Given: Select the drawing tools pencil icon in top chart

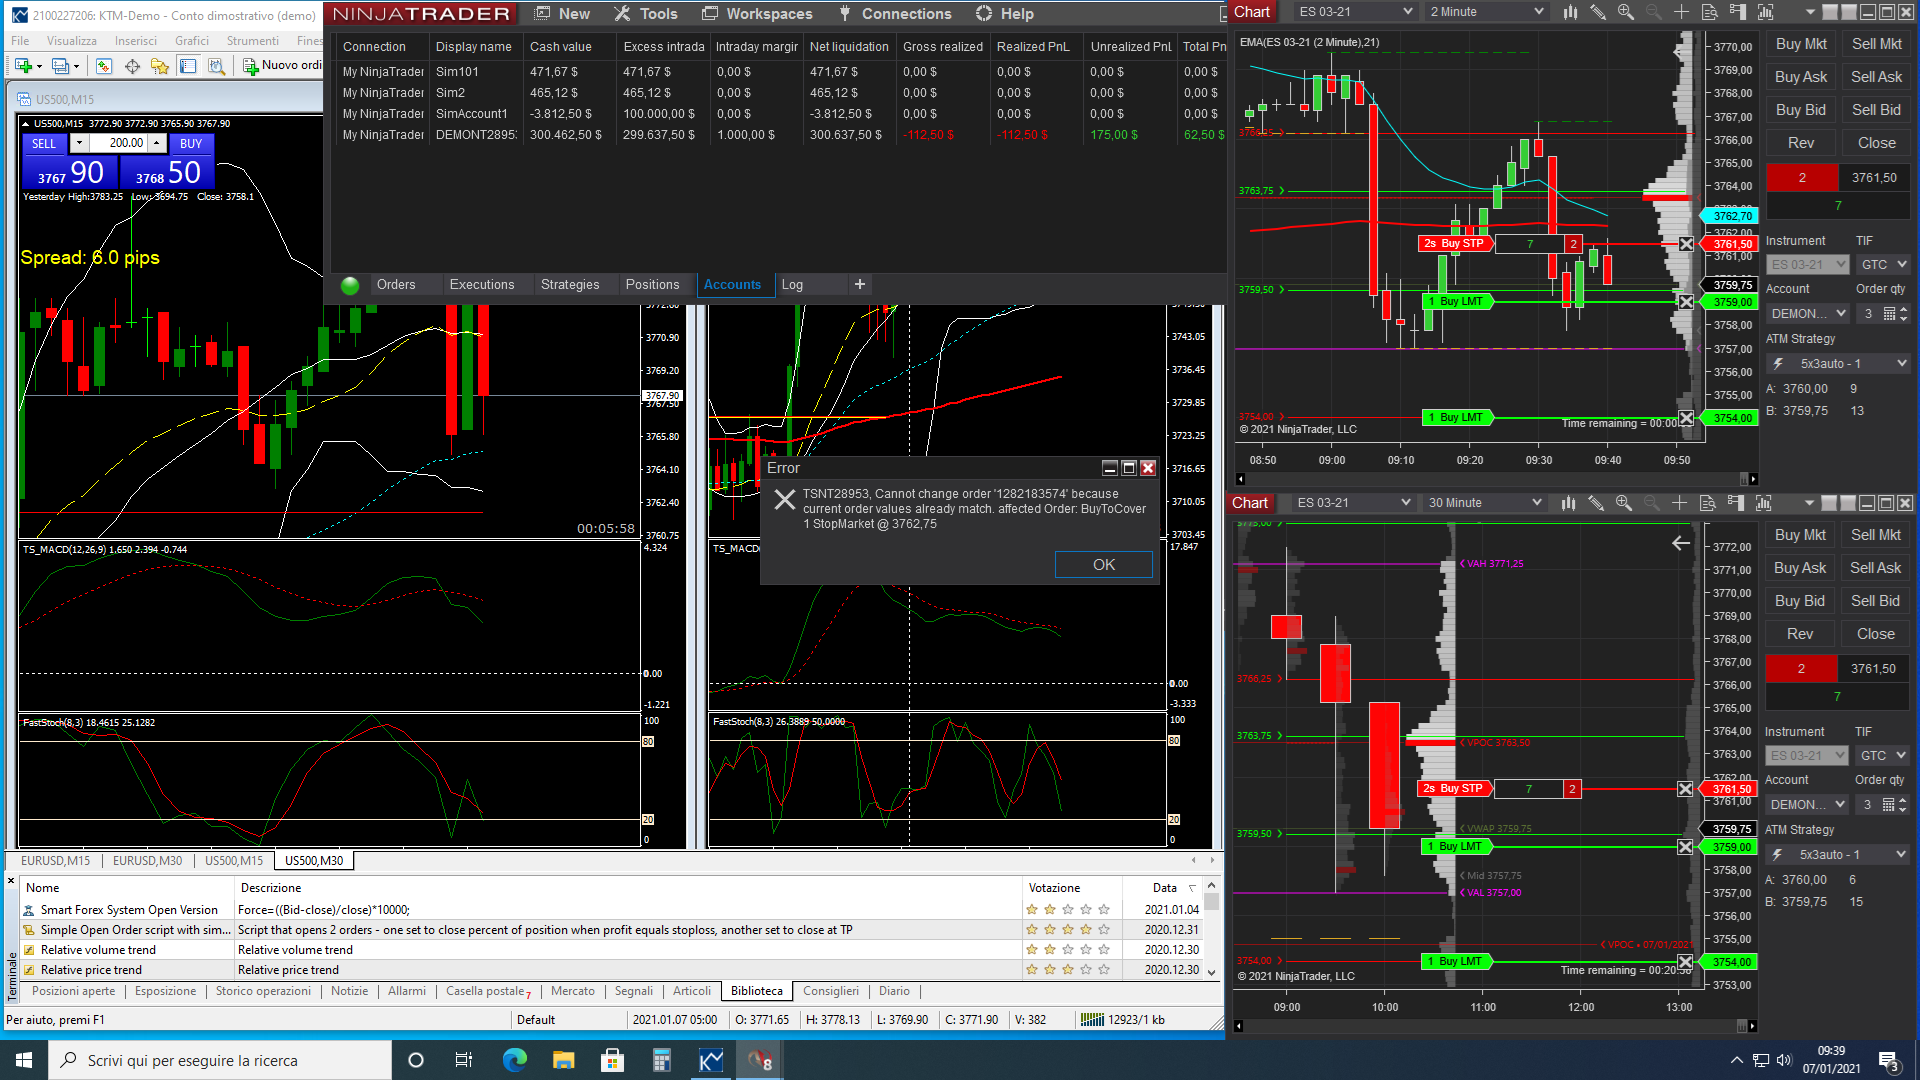Looking at the screenshot, I should pos(1598,12).
